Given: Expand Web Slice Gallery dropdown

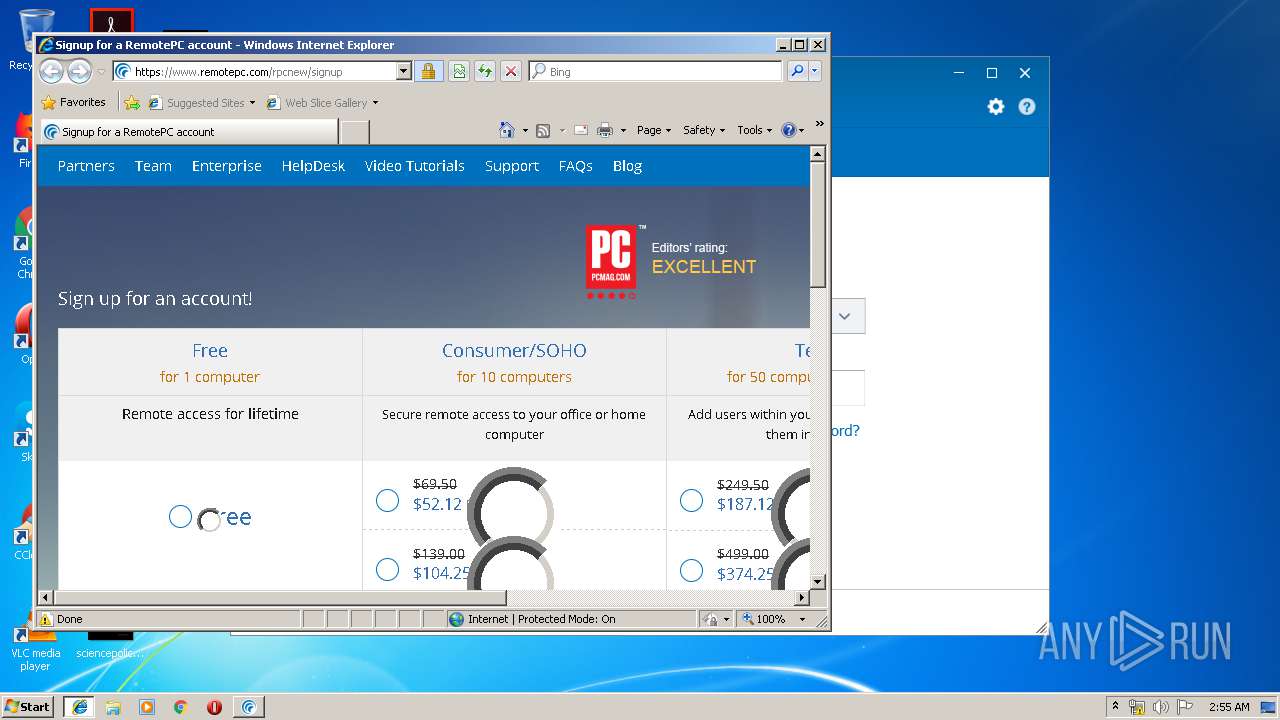Looking at the screenshot, I should point(375,102).
